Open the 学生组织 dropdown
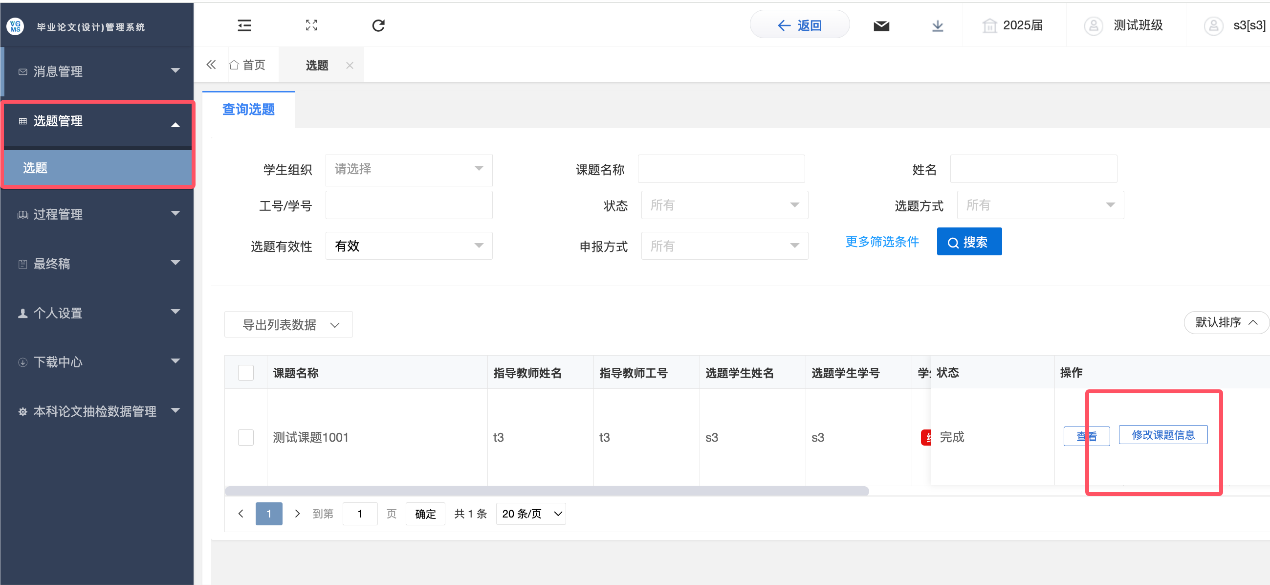Viewport: 1270px width, 585px height. click(x=408, y=169)
